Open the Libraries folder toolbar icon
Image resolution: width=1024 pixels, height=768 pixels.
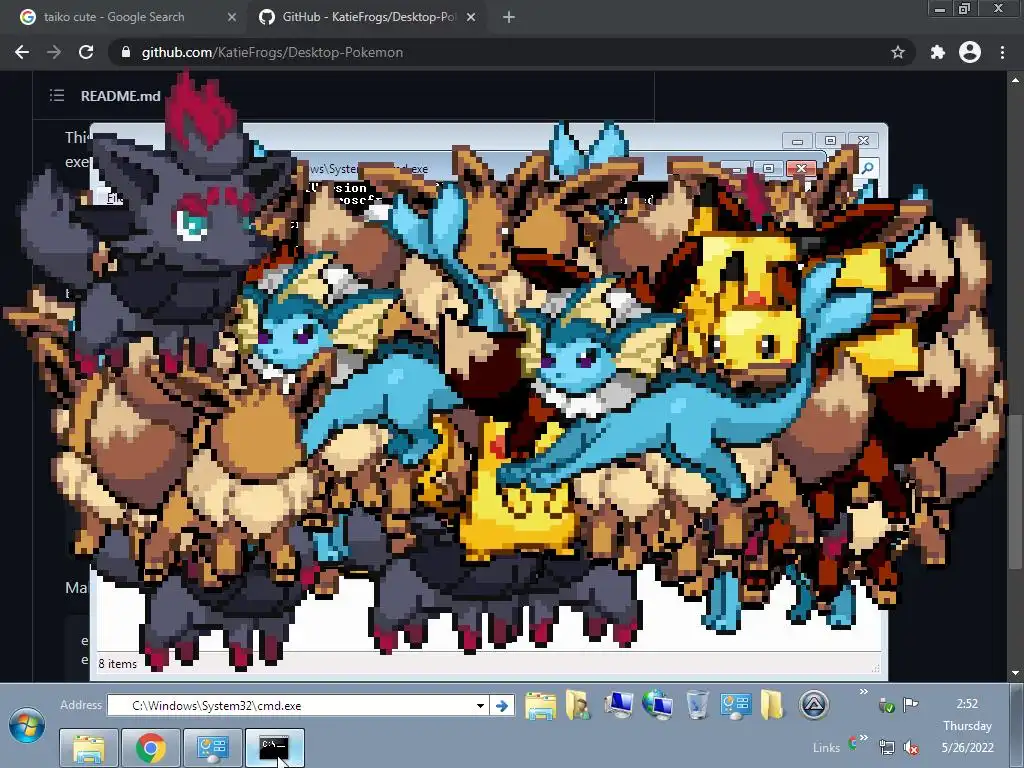540,705
